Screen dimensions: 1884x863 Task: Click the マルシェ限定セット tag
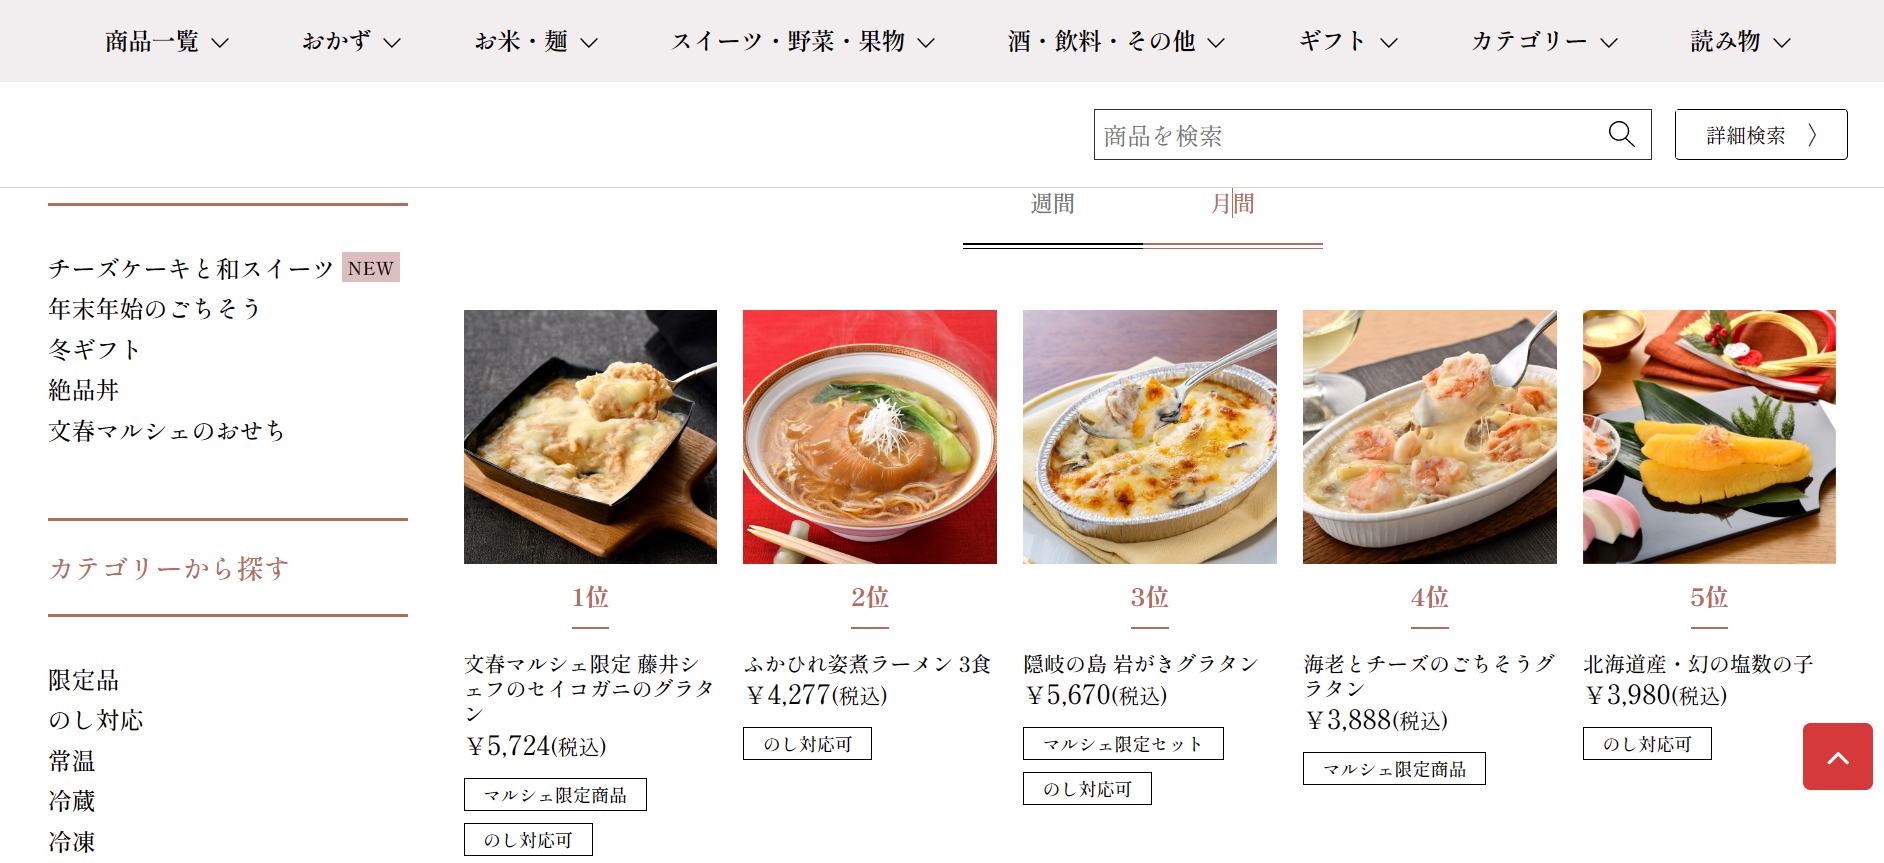pos(1123,744)
